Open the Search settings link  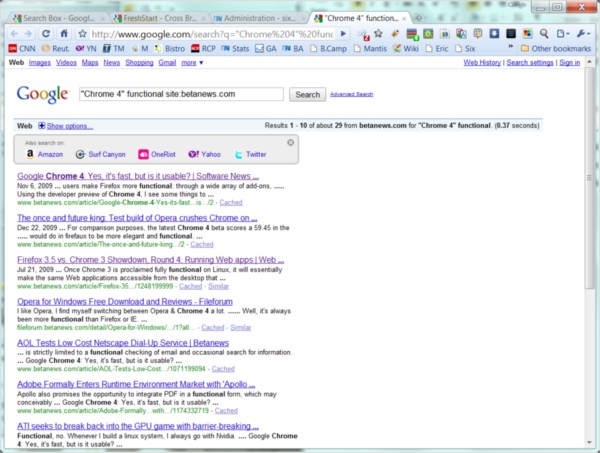530,63
